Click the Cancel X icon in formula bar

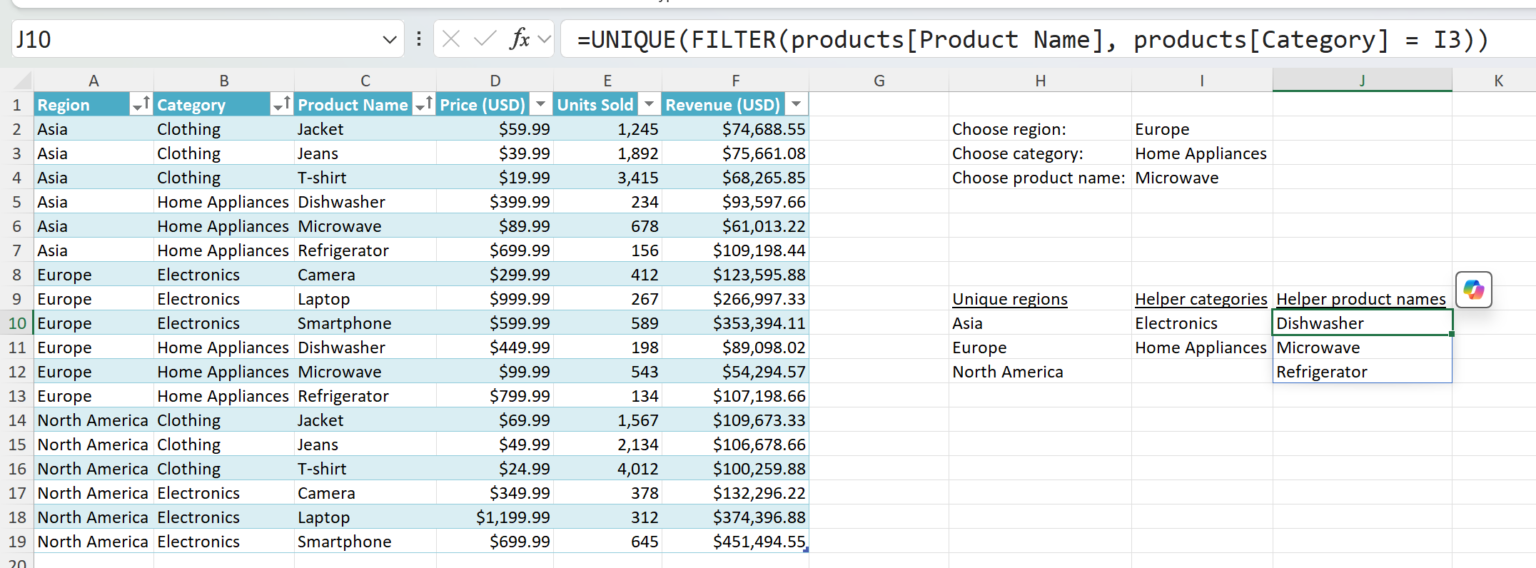tap(451, 40)
